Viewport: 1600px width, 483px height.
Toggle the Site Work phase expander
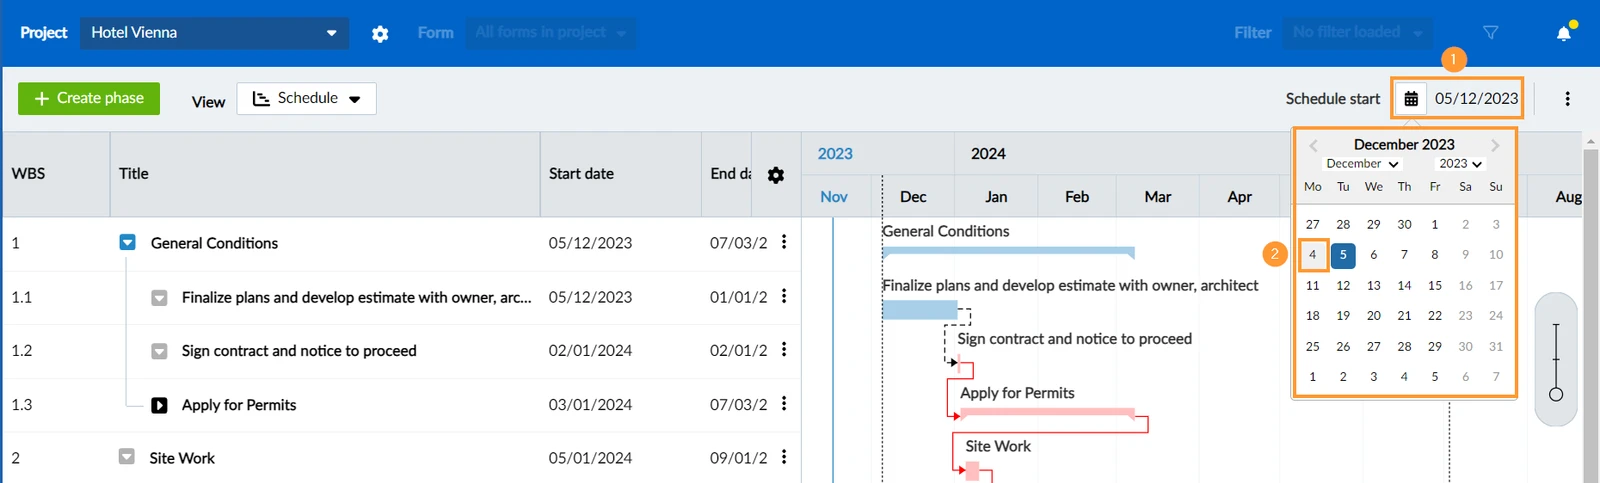126,457
